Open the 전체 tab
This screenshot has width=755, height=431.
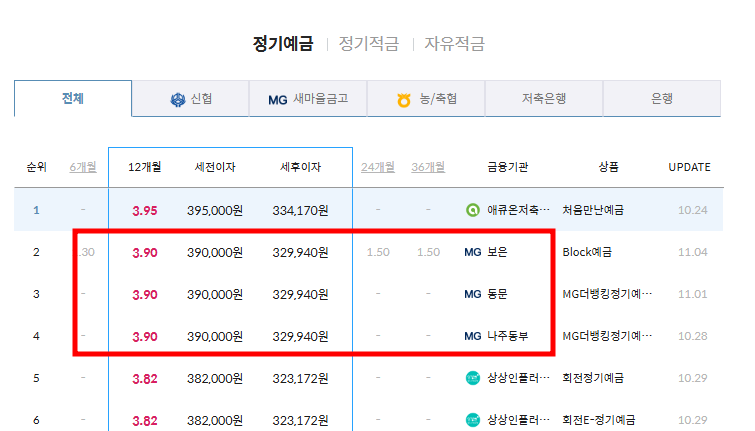pyautogui.click(x=73, y=98)
